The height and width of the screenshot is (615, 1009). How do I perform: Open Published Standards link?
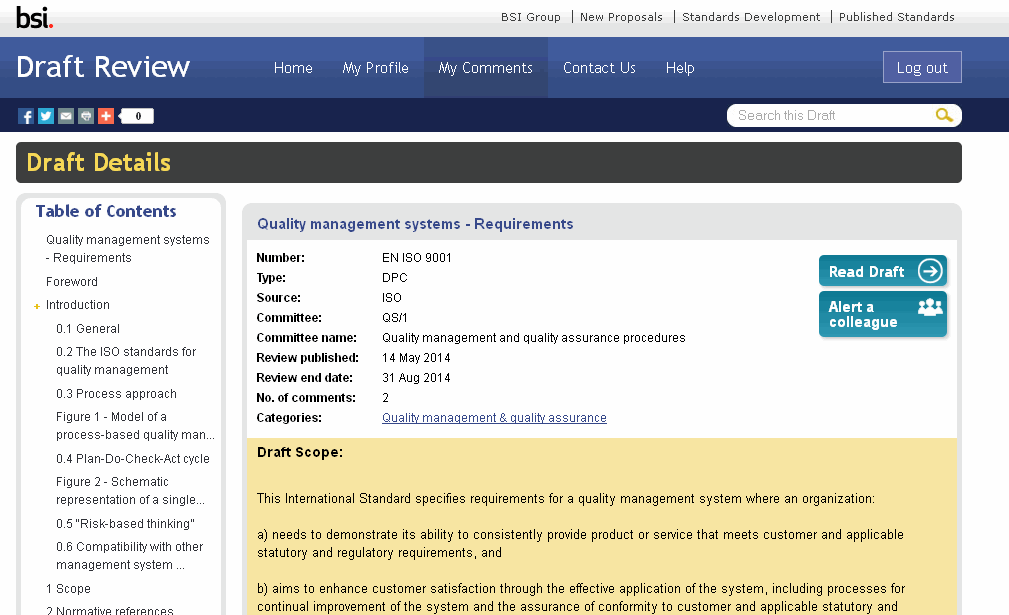point(896,17)
